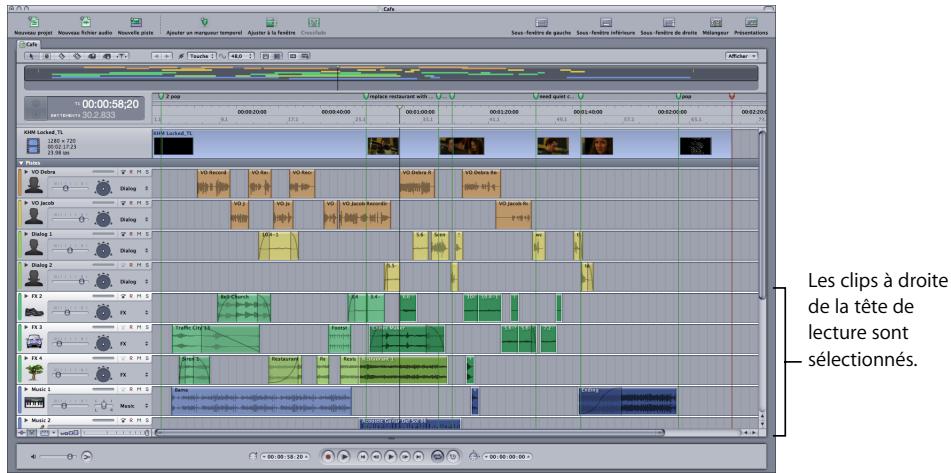Open the Afficher dropdown menu
The height and width of the screenshot is (473, 951).
point(741,56)
